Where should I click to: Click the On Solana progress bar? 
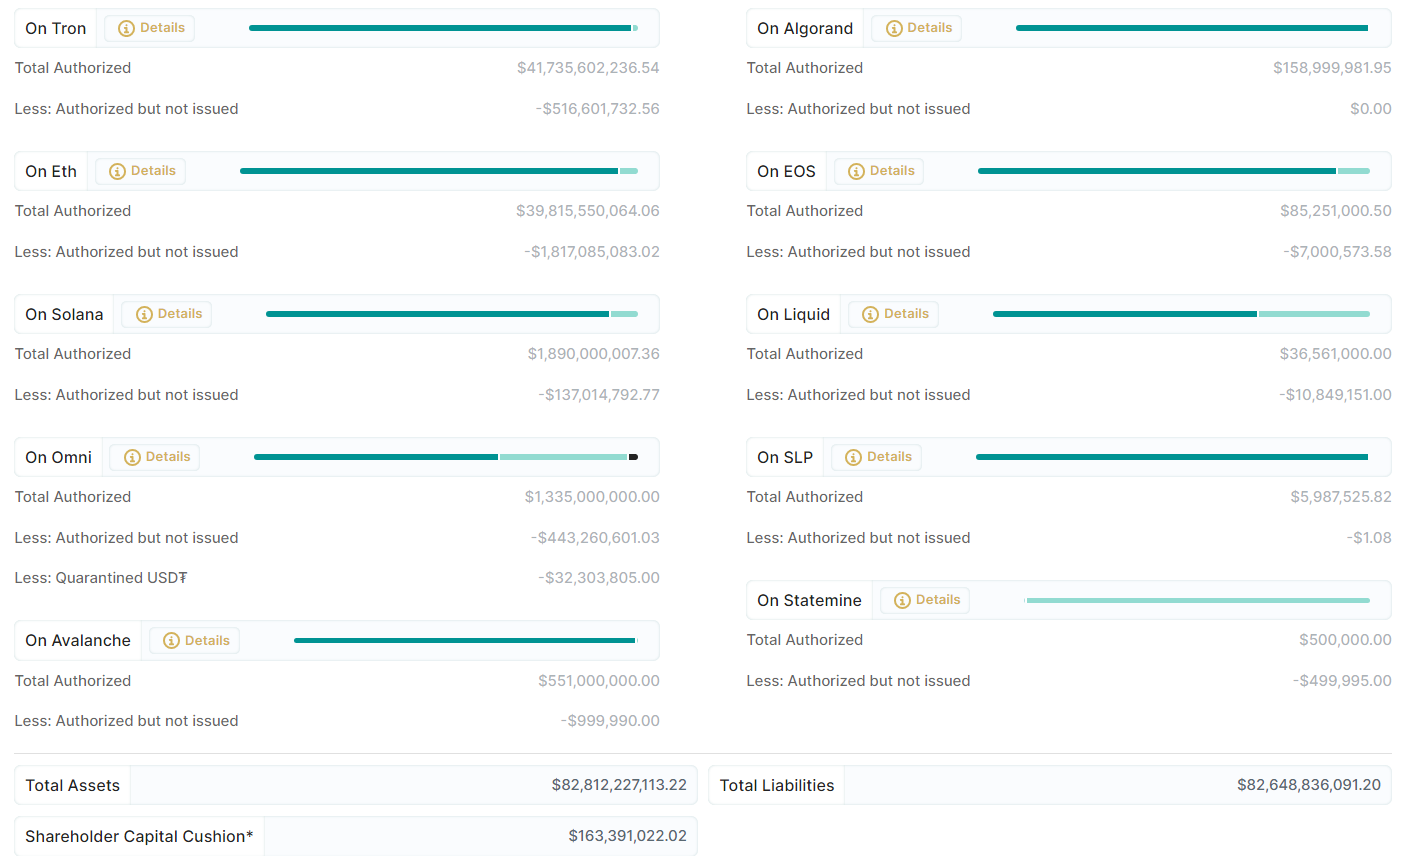coord(452,314)
